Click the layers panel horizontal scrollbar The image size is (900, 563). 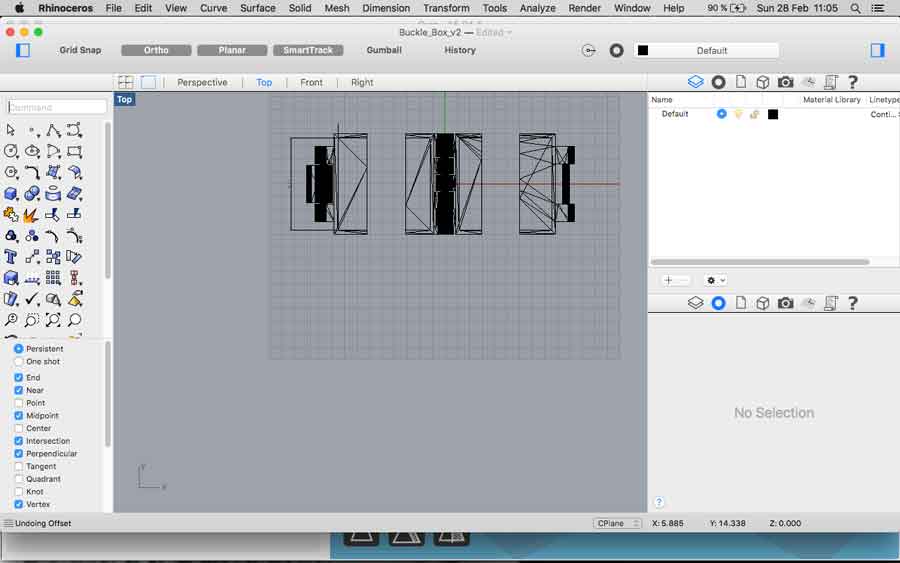point(760,262)
